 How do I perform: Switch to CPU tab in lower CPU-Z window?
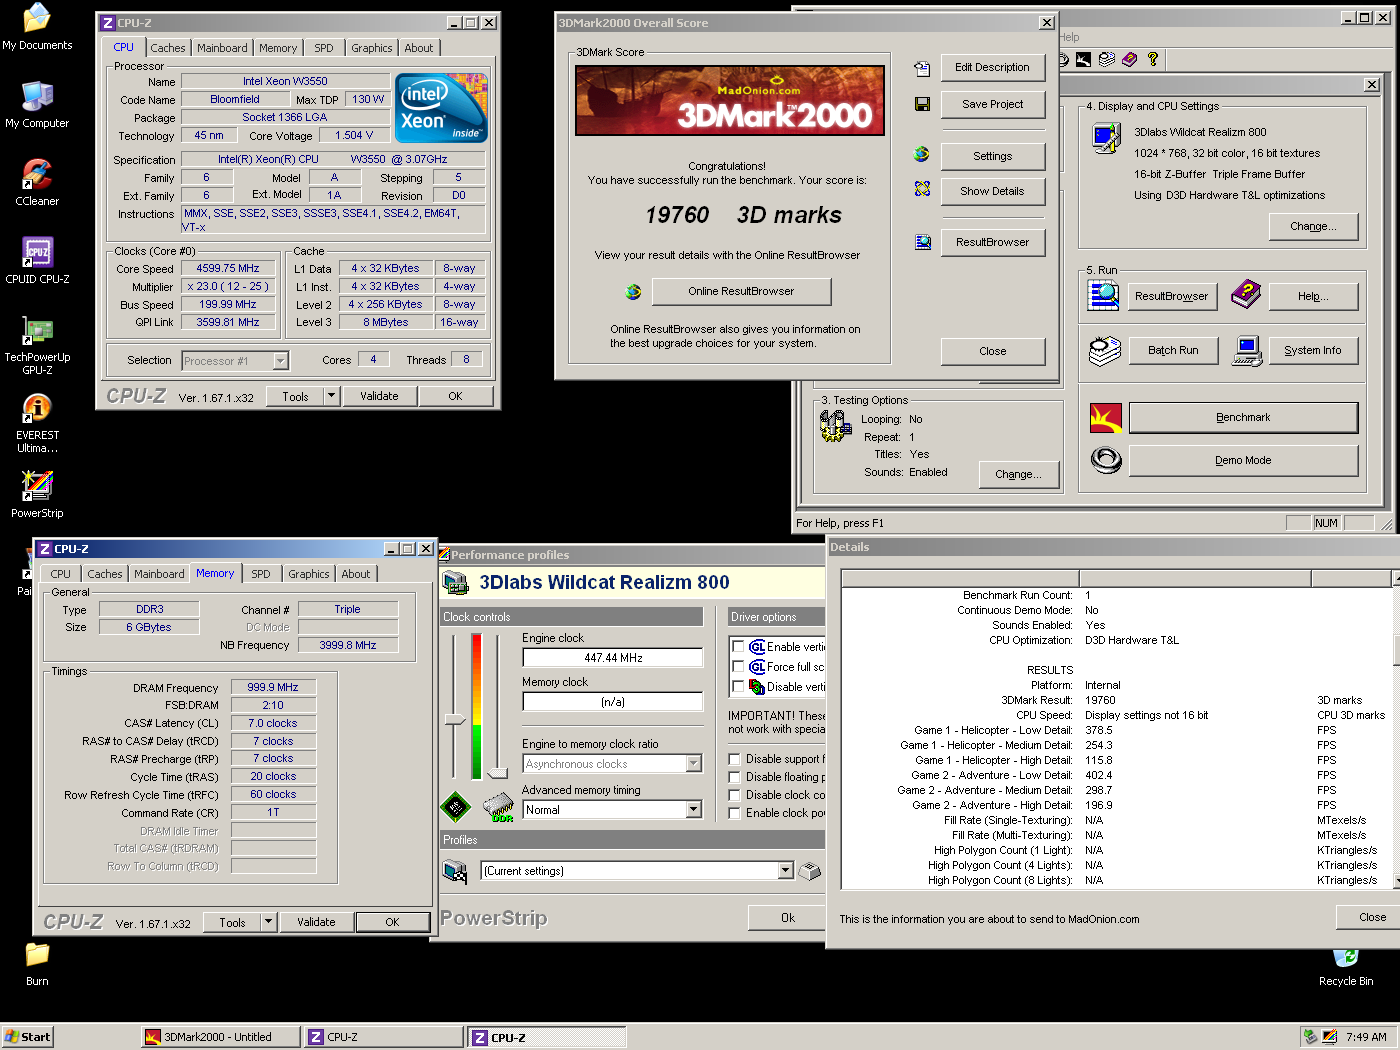pos(61,574)
